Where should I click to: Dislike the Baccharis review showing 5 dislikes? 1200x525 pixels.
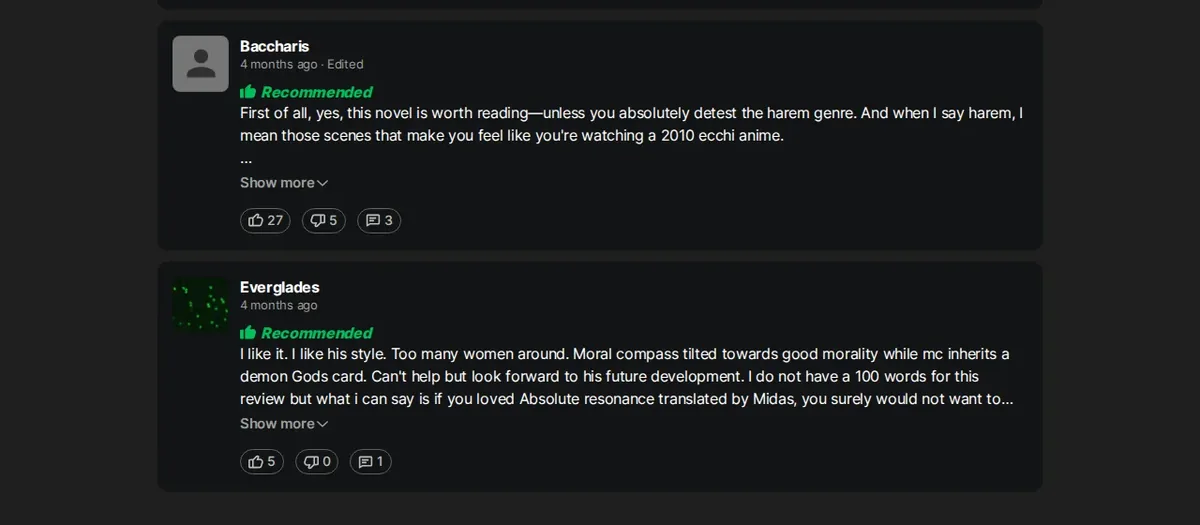pos(323,220)
